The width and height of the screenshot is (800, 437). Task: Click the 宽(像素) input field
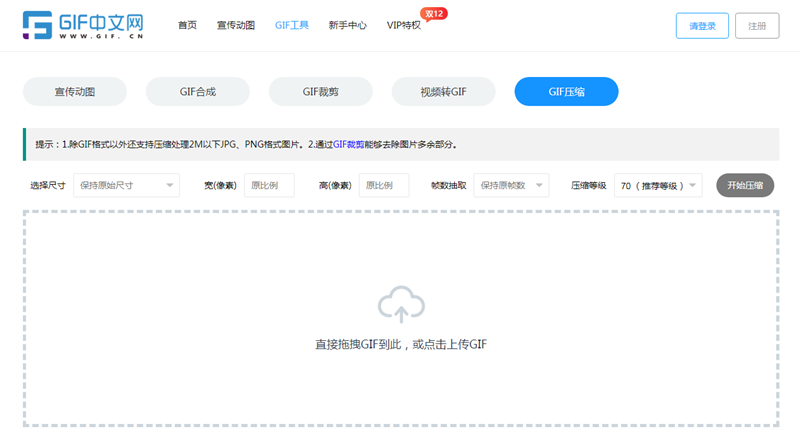coord(269,185)
